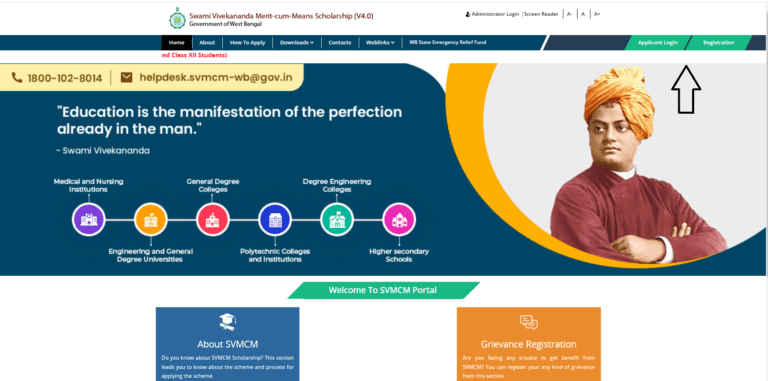Expand the Weblinks dropdown menu
The height and width of the screenshot is (381, 768).
pyautogui.click(x=380, y=43)
